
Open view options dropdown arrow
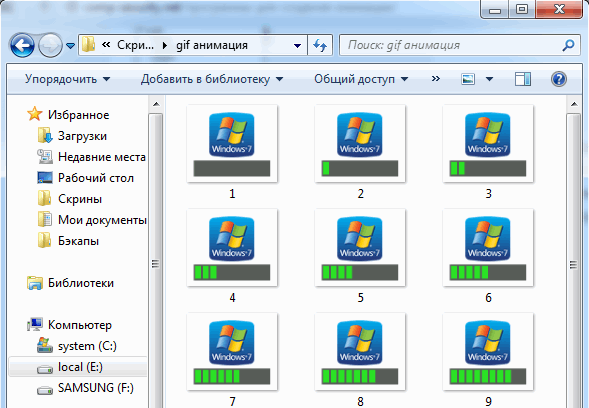(x=489, y=79)
